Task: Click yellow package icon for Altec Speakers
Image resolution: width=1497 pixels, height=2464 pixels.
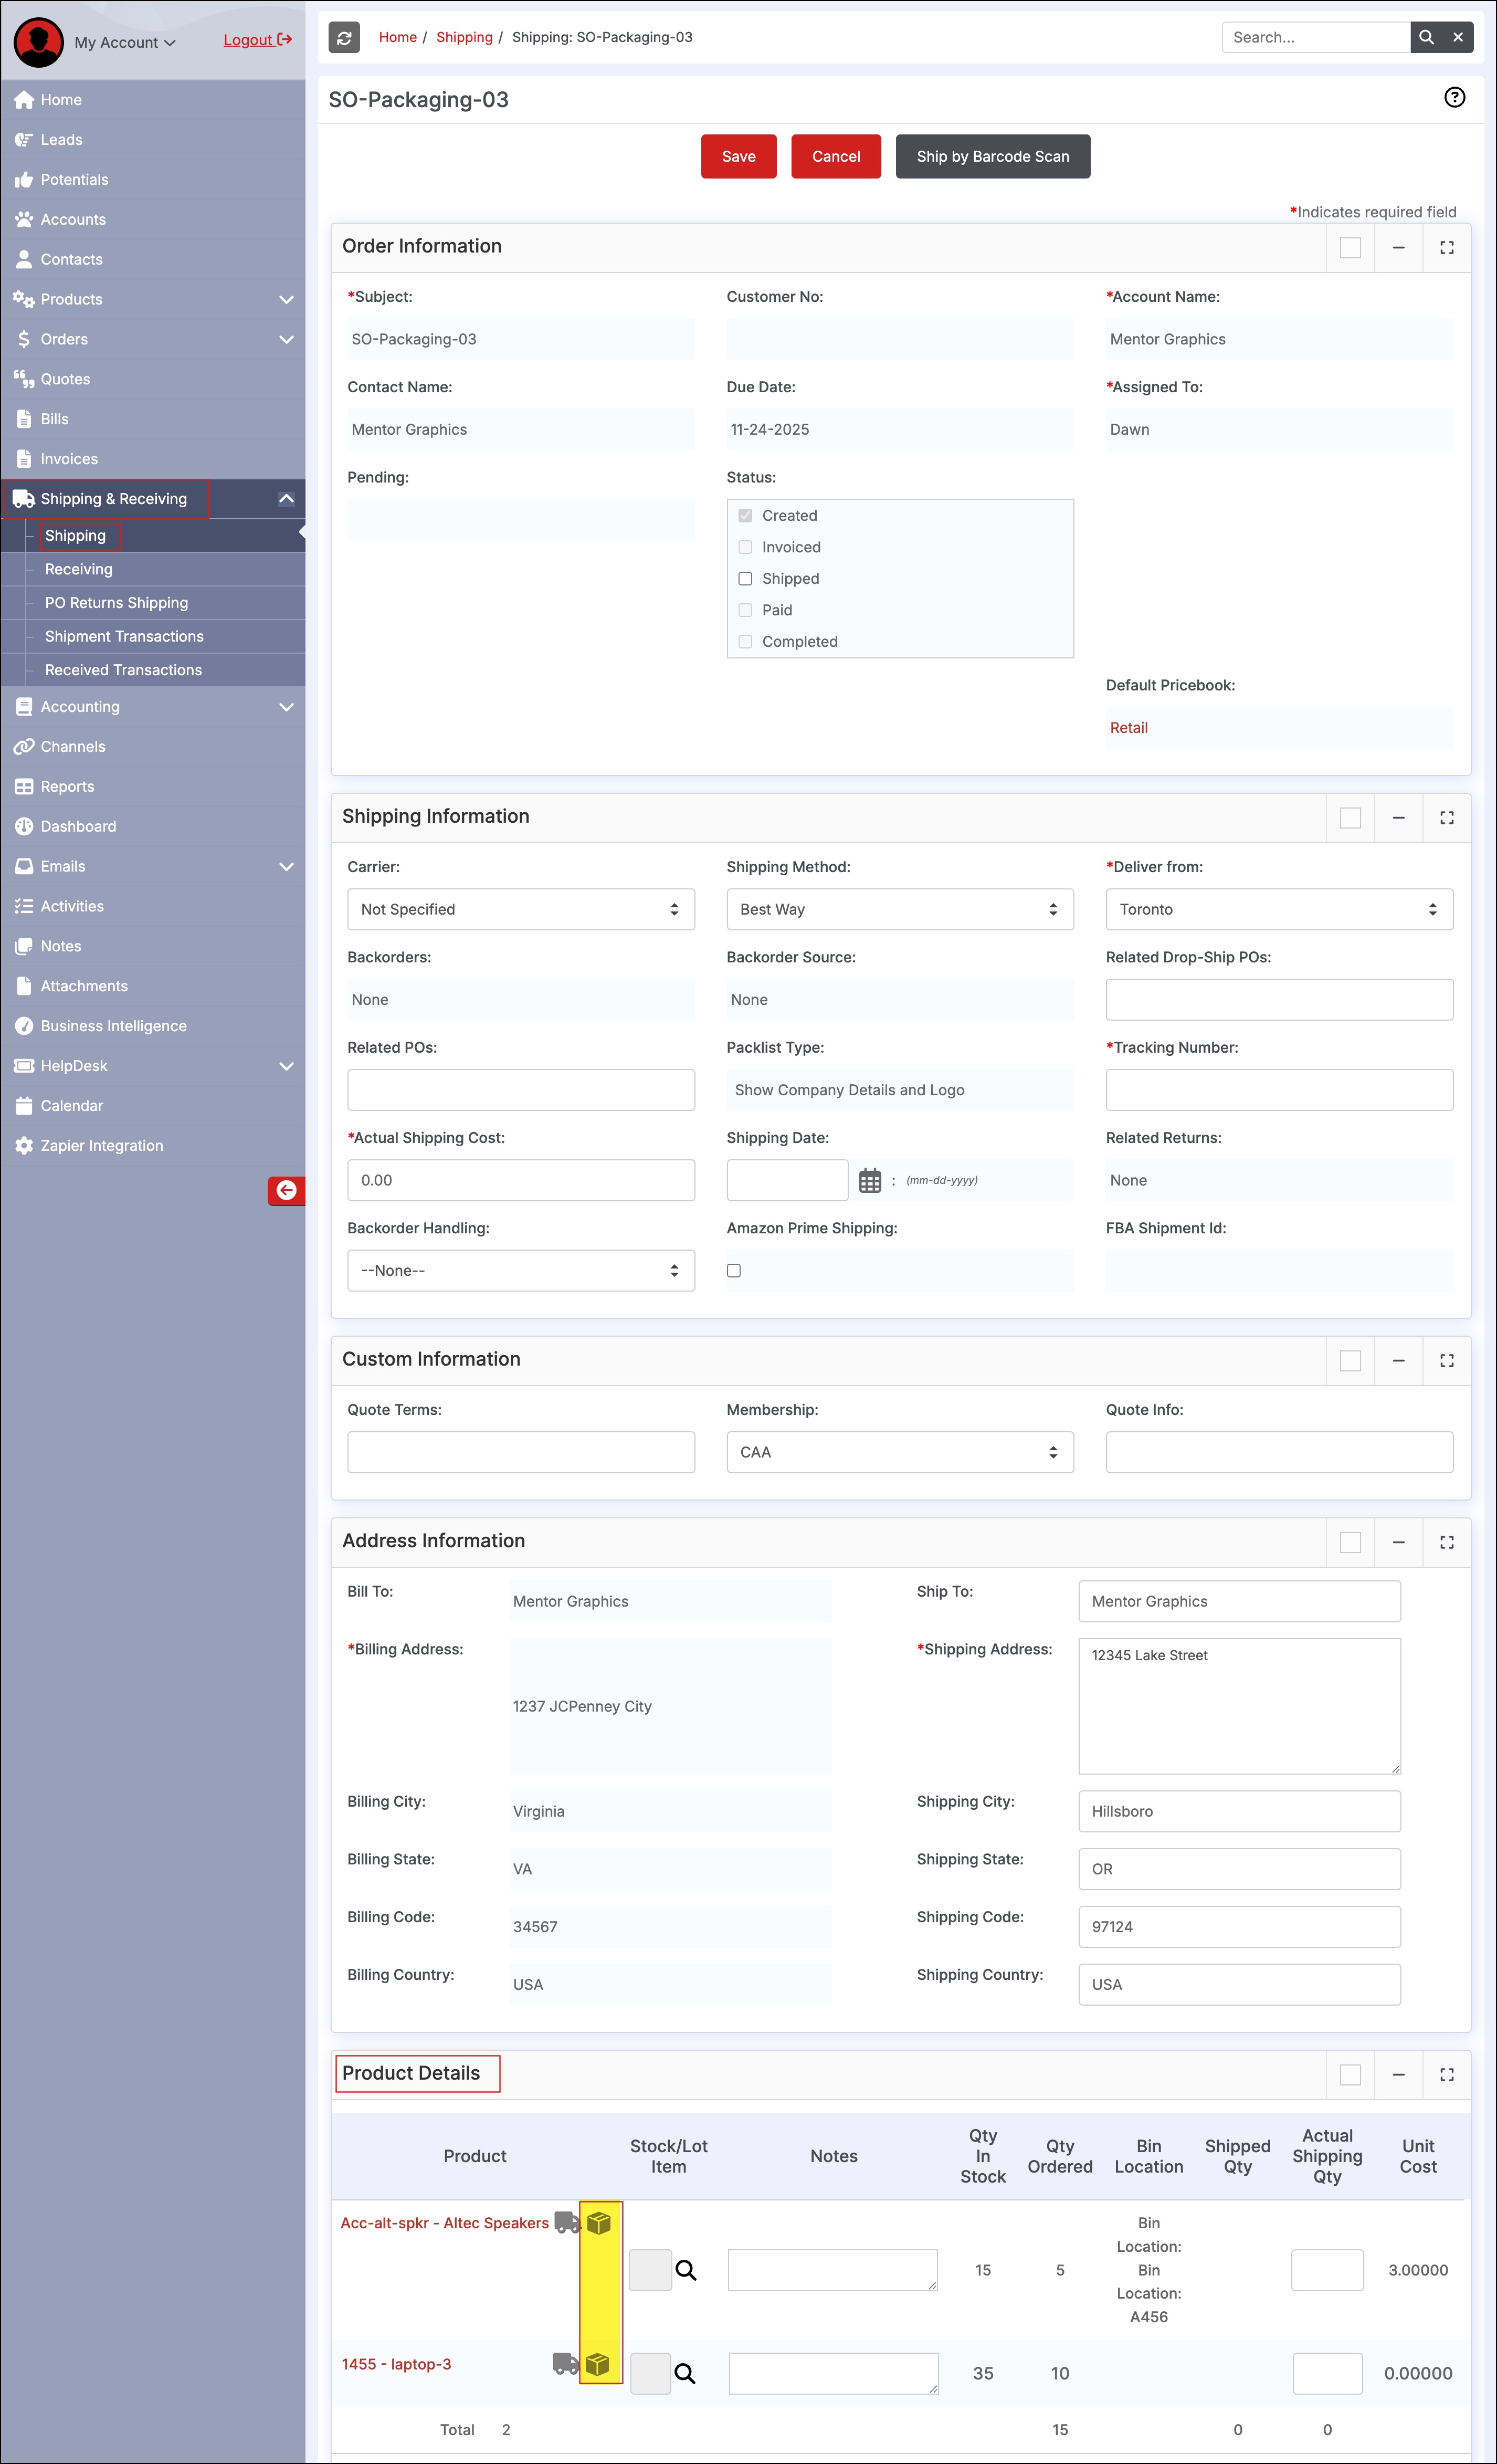Action: pos(599,2222)
